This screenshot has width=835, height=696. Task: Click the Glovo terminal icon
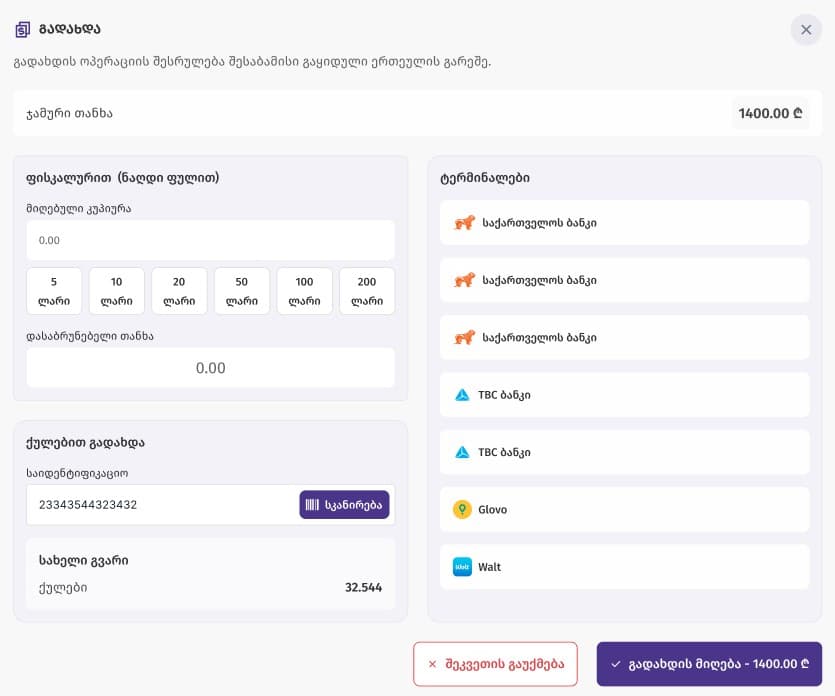point(460,509)
